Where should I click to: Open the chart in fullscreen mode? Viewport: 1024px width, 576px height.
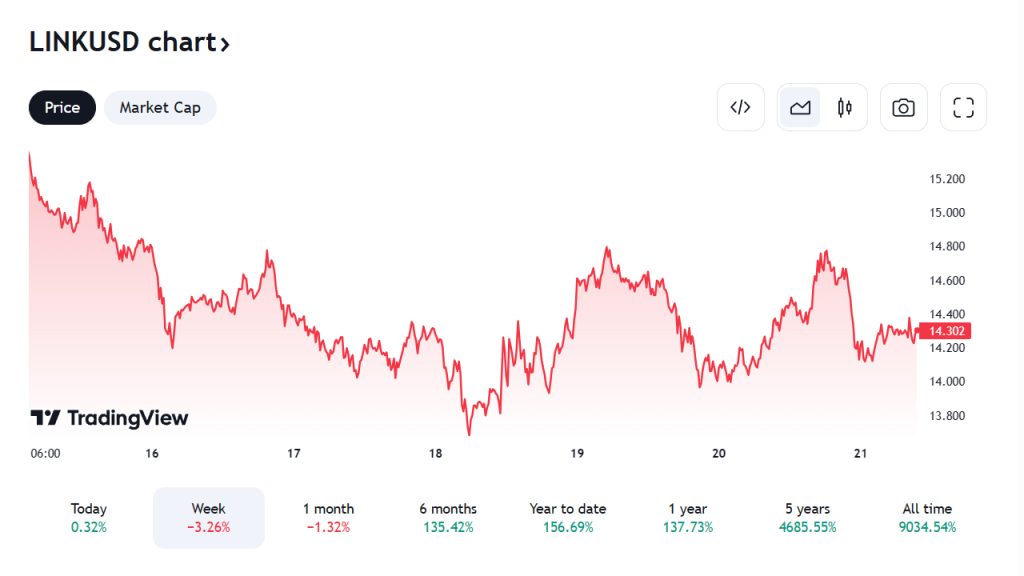point(963,108)
